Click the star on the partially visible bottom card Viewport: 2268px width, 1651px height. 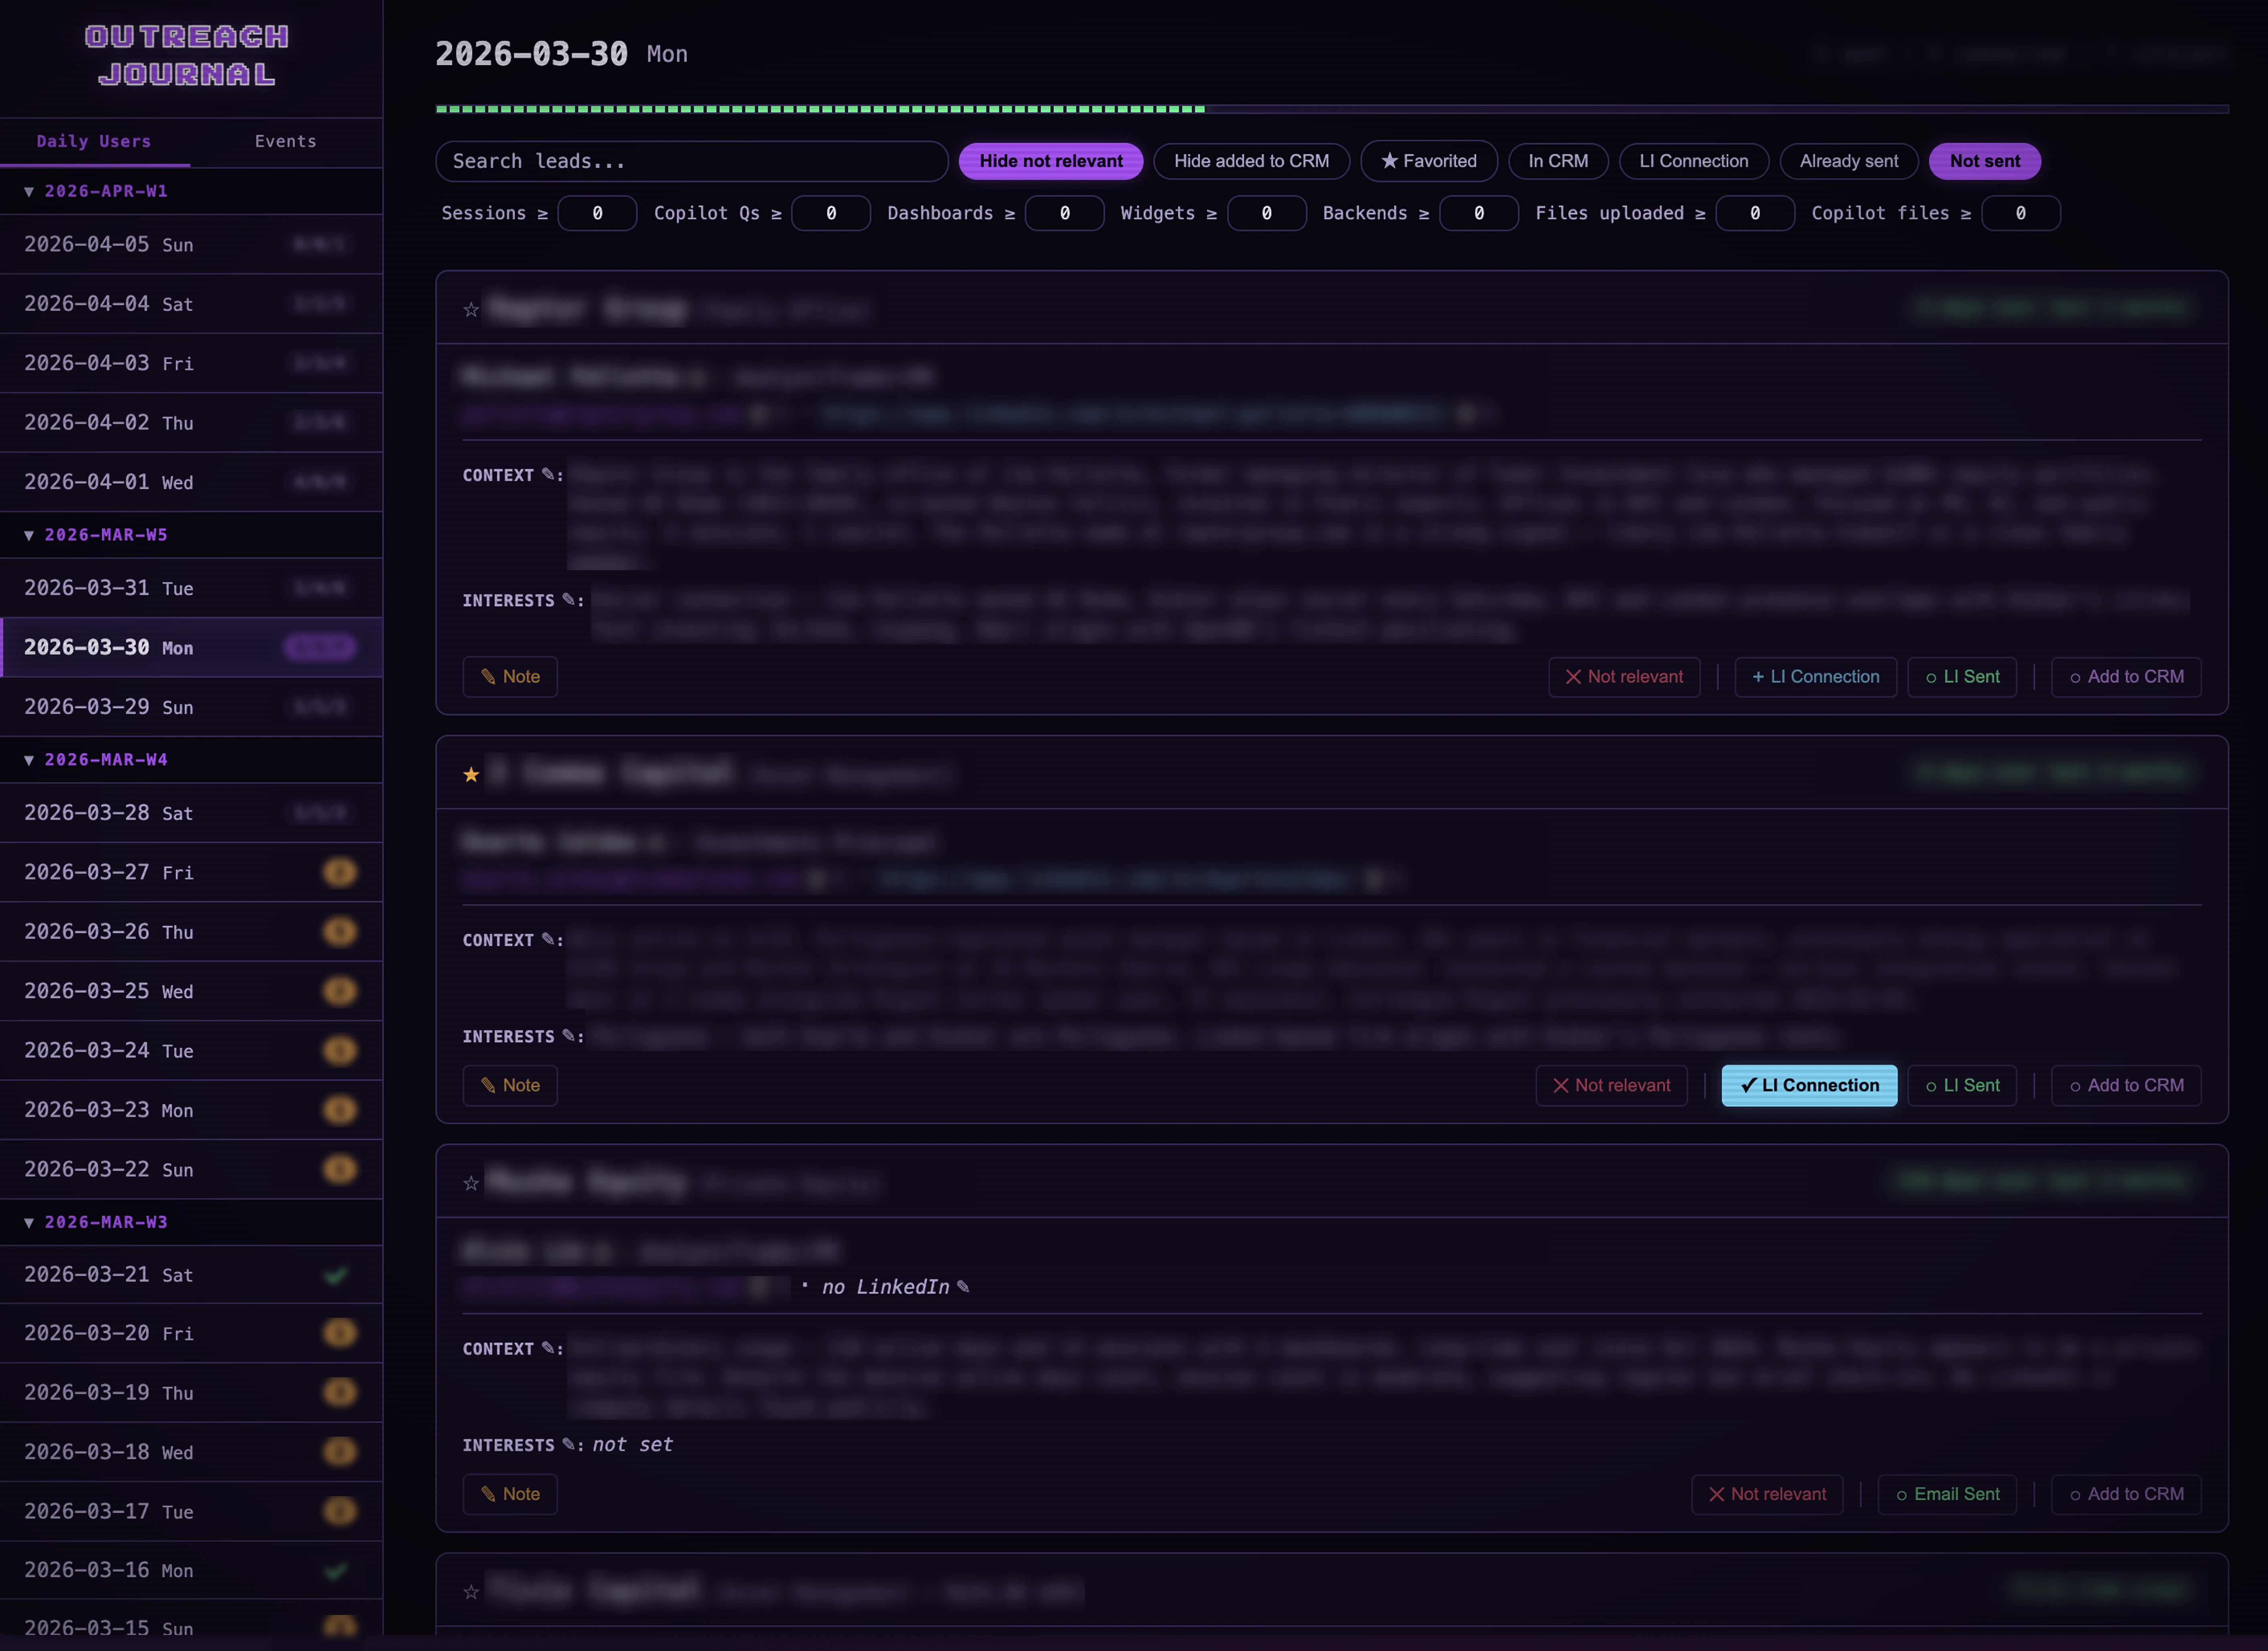pos(471,1592)
